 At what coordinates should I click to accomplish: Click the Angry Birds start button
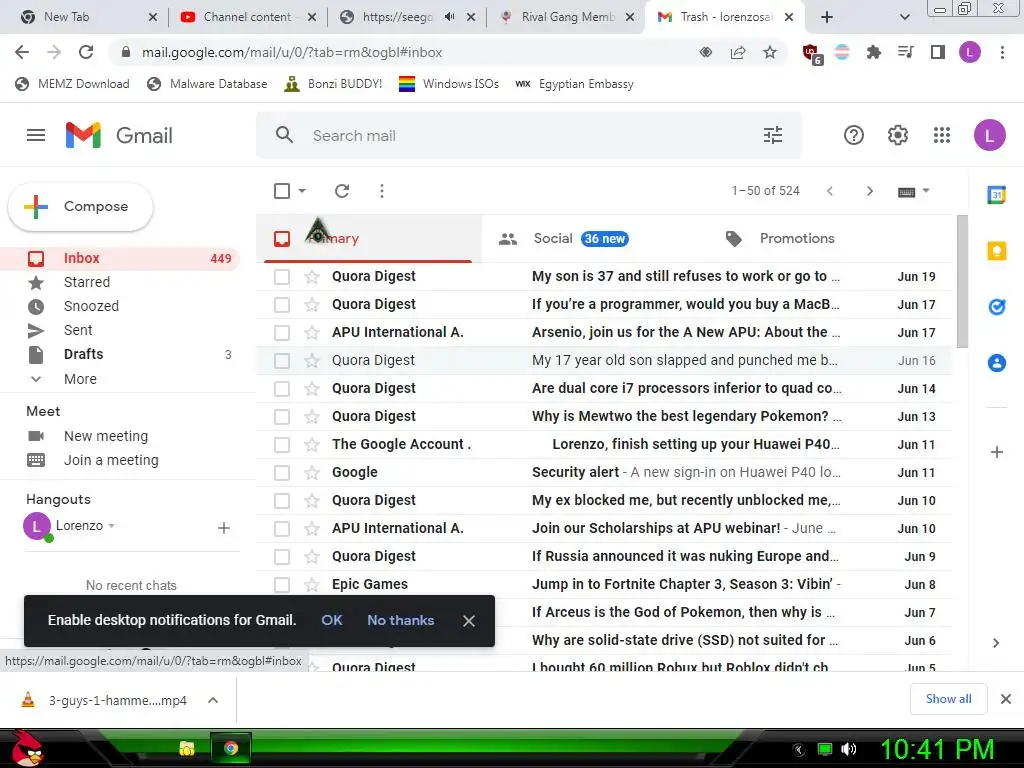[27, 748]
